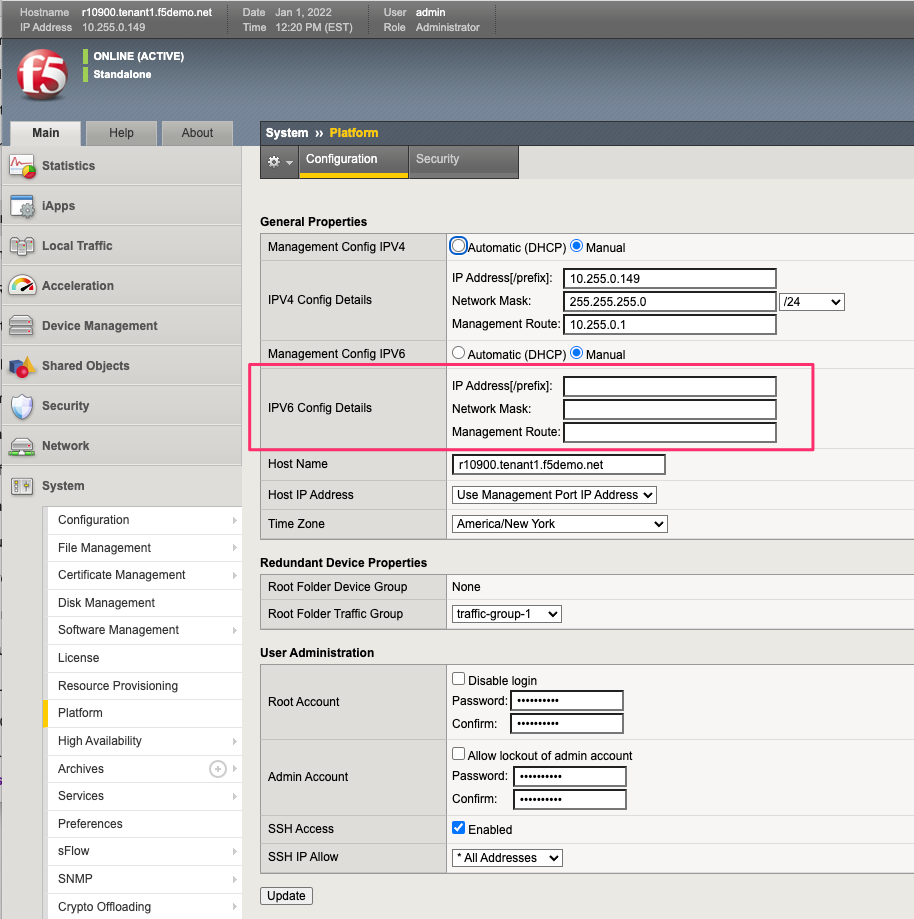Open the Shared Objects icon
Screen dimensions: 914x919
[x=22, y=366]
